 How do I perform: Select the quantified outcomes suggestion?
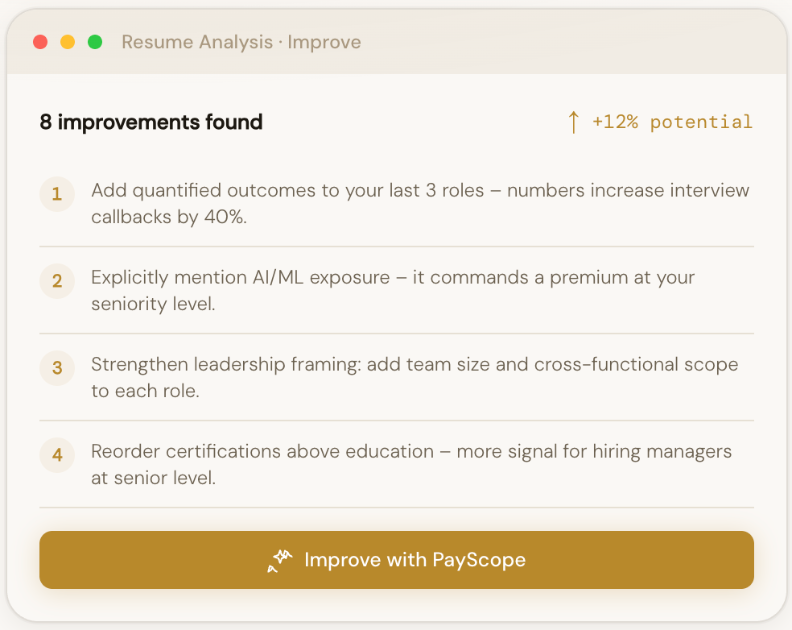point(420,203)
